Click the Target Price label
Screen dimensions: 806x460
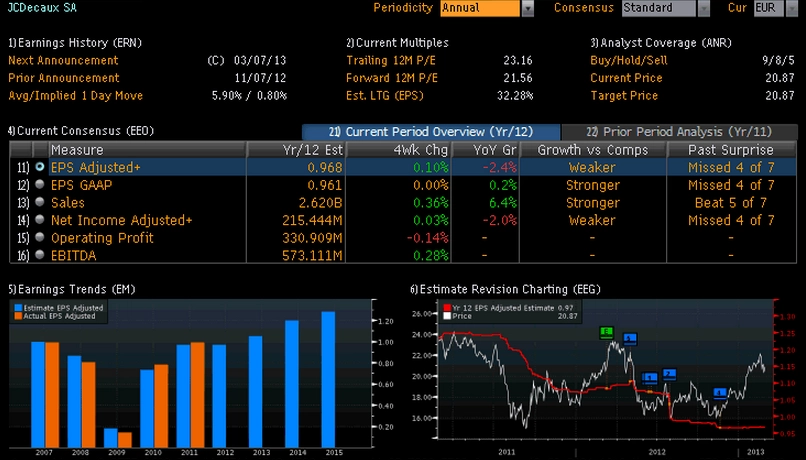coord(624,95)
